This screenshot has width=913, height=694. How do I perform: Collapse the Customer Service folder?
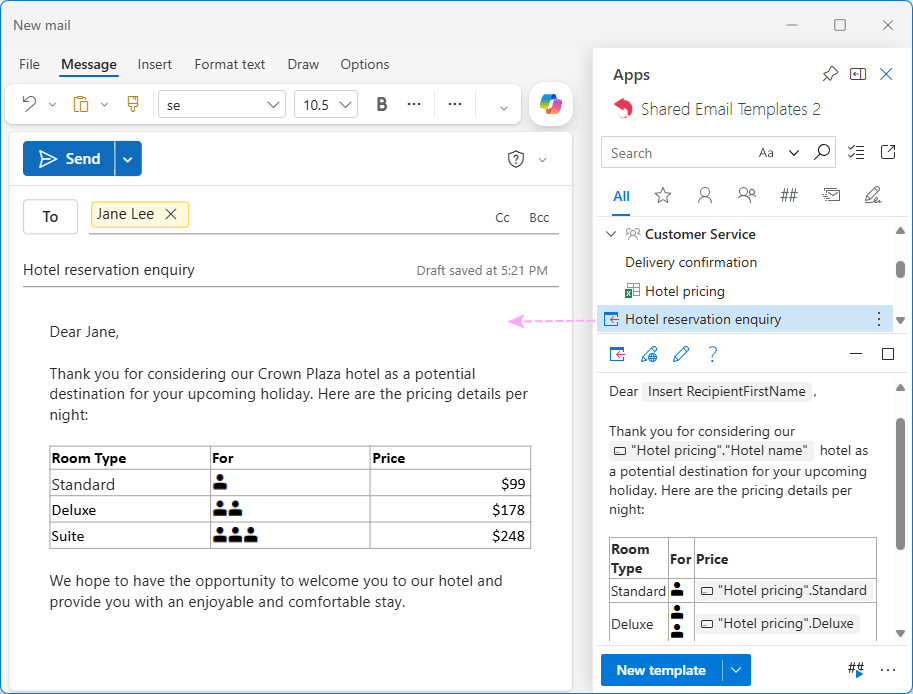pos(611,234)
